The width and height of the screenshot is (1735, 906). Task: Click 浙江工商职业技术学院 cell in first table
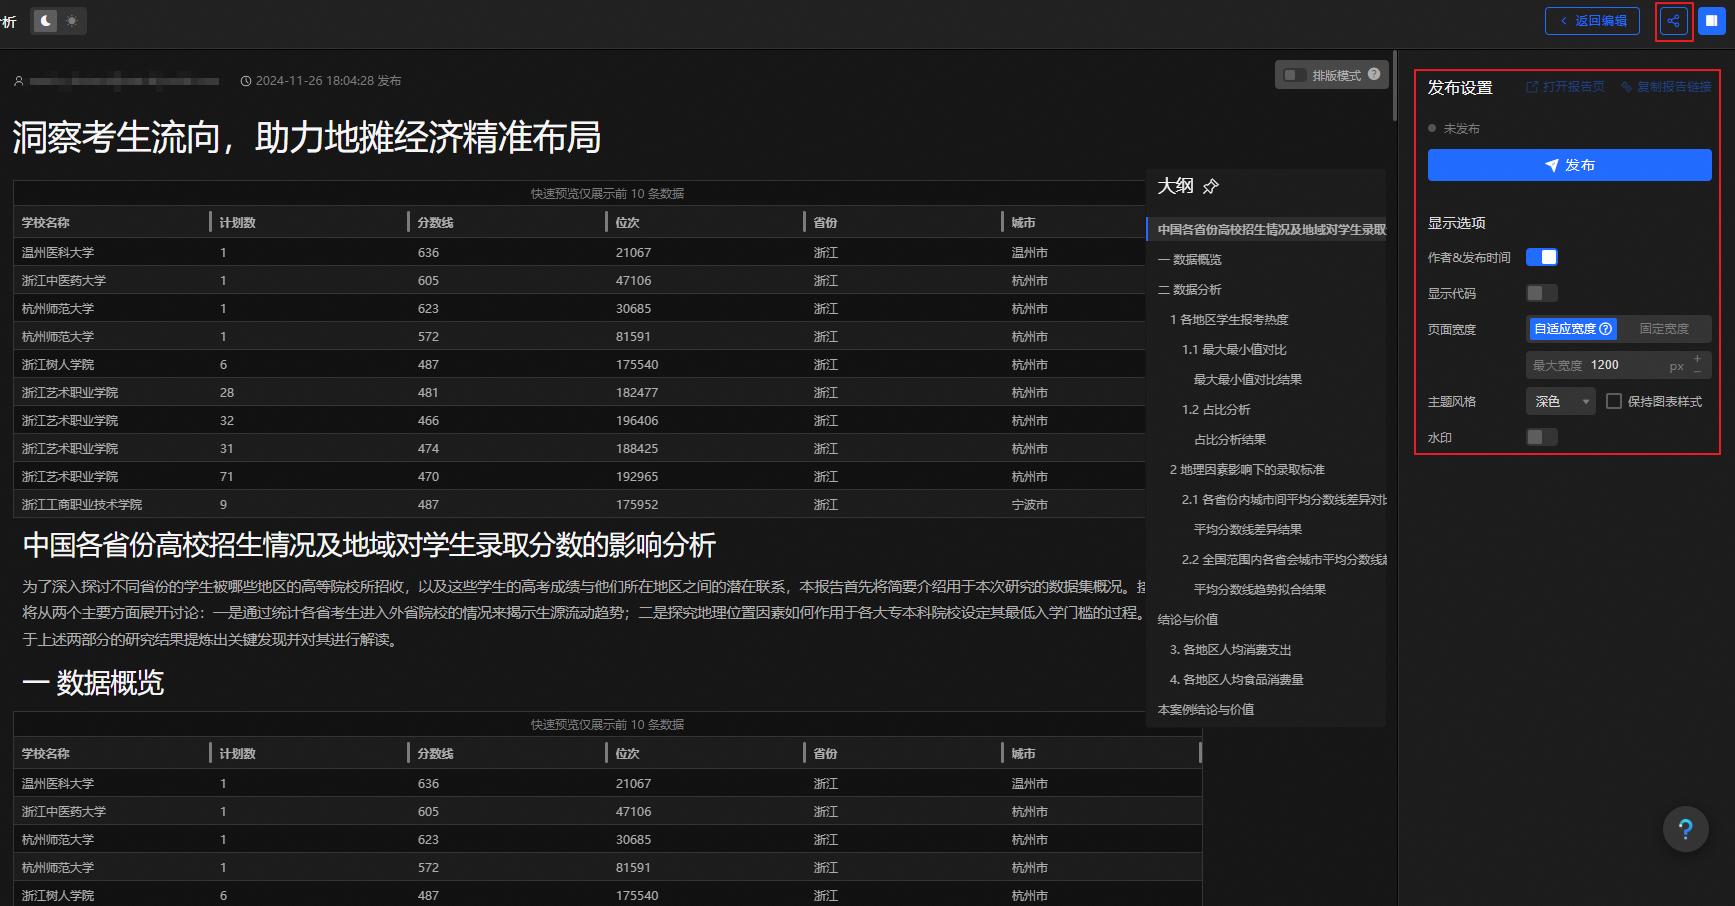82,505
